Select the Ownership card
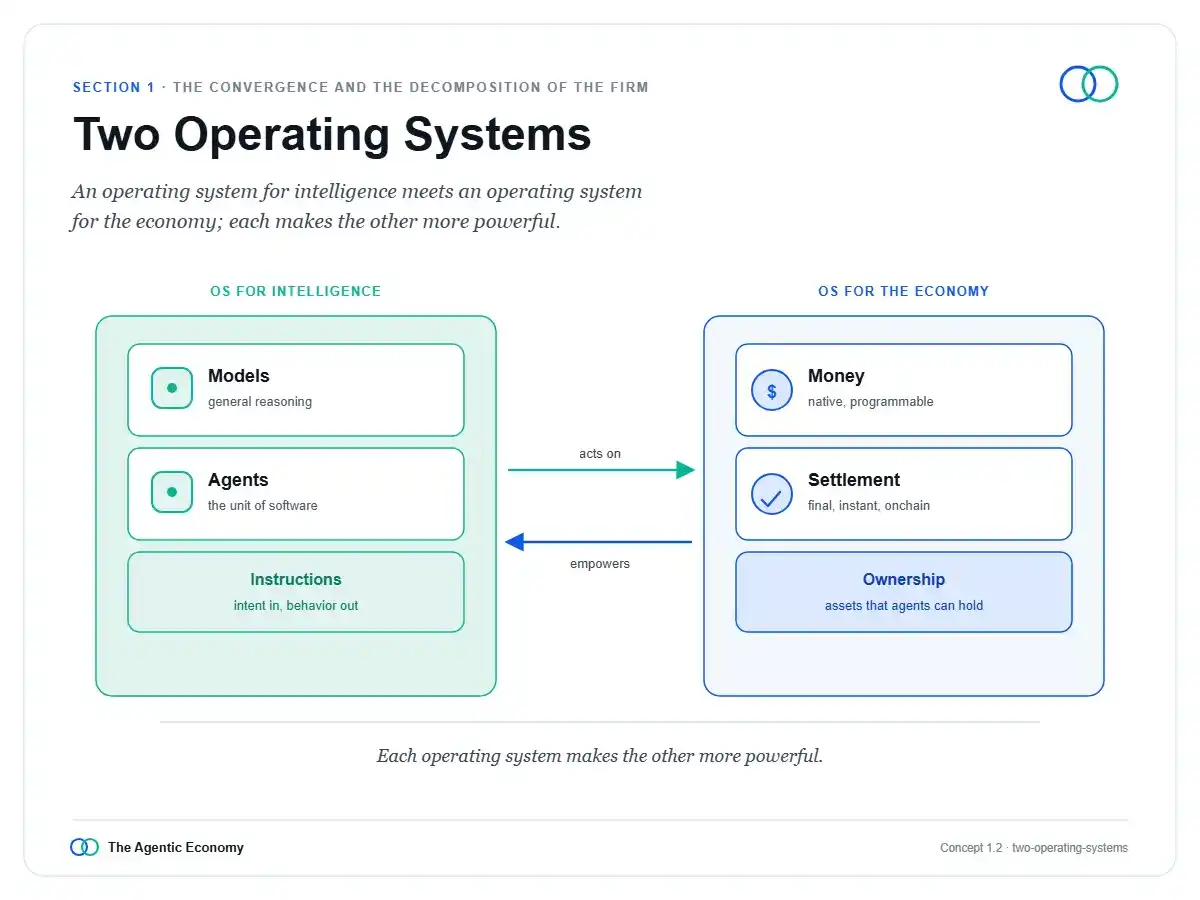The image size is (1200, 900). click(904, 592)
